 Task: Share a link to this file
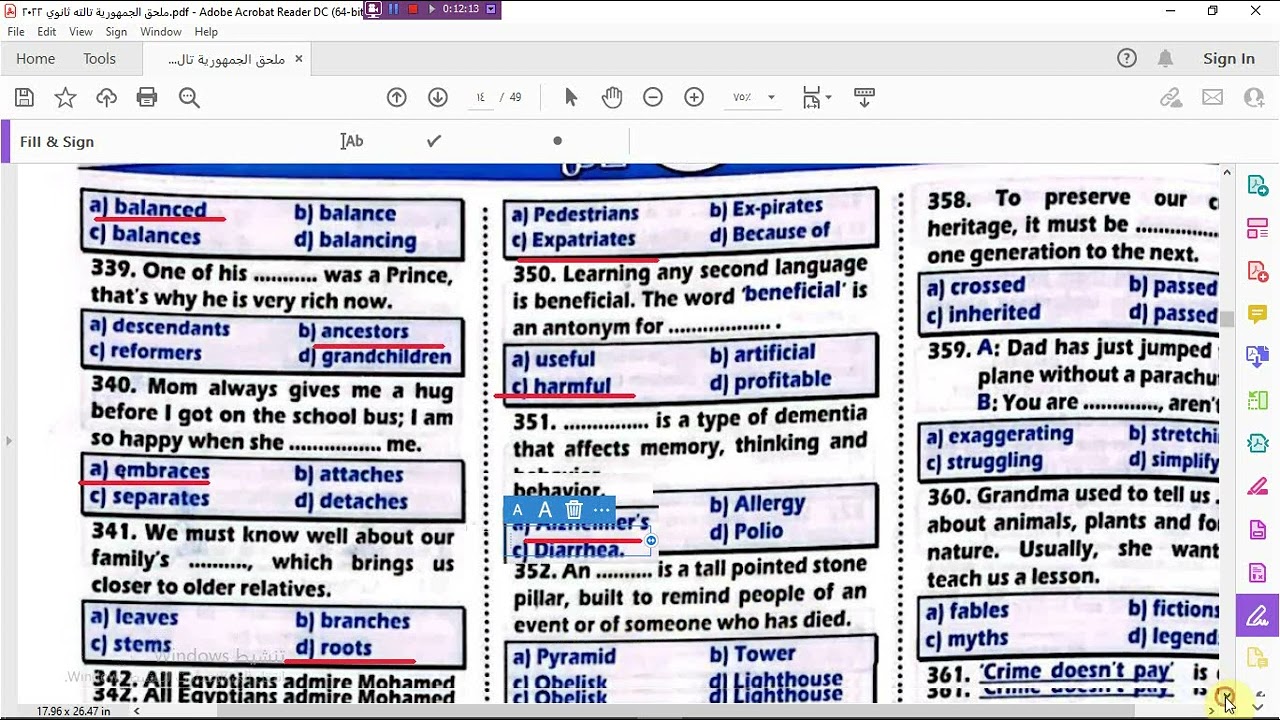tap(1171, 97)
